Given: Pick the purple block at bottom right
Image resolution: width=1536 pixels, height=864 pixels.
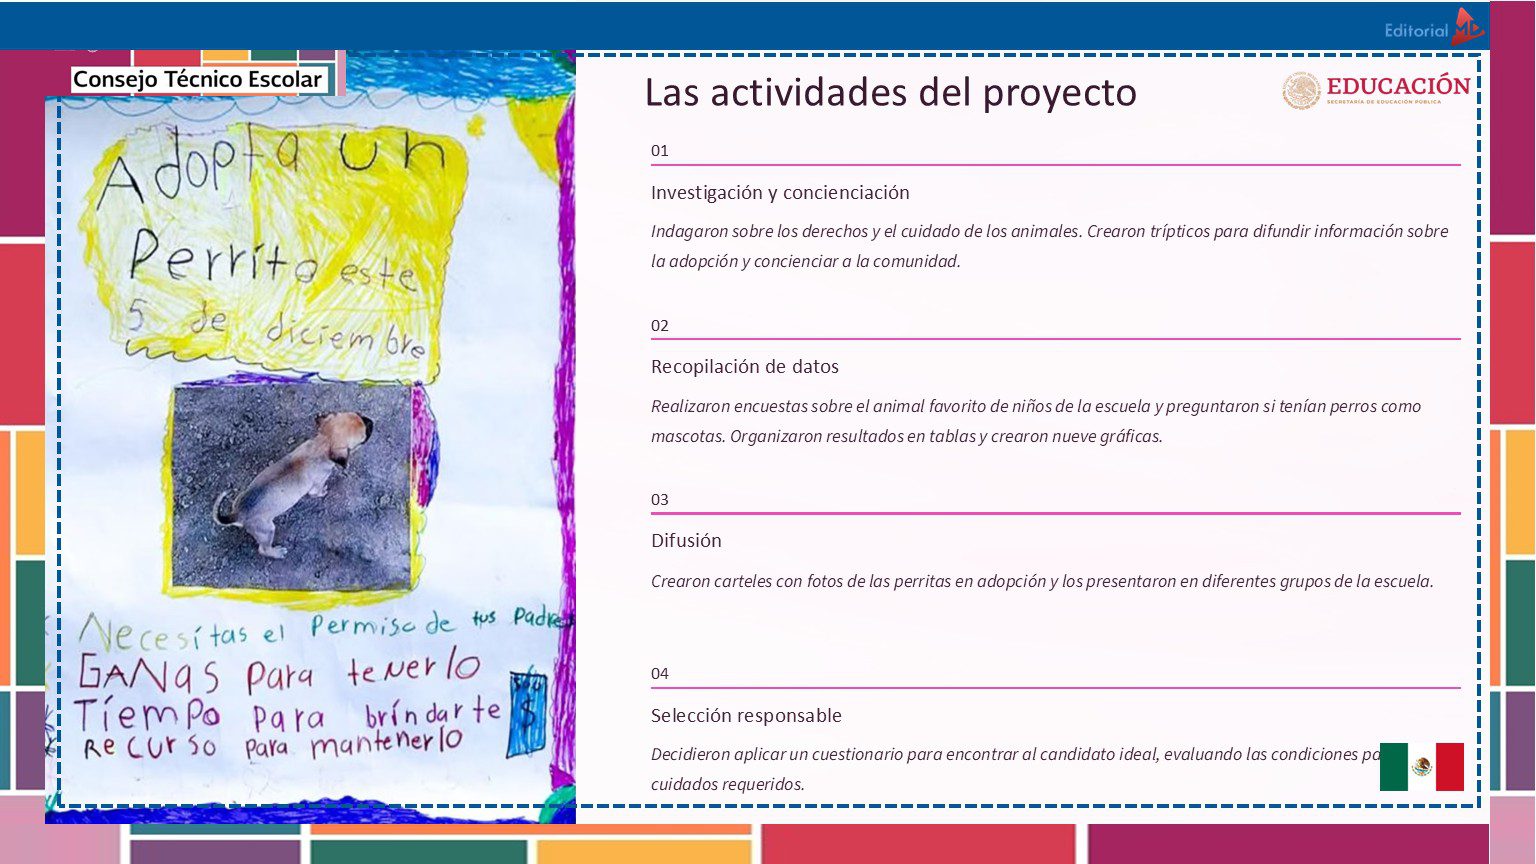Looking at the screenshot, I should [x=1288, y=843].
